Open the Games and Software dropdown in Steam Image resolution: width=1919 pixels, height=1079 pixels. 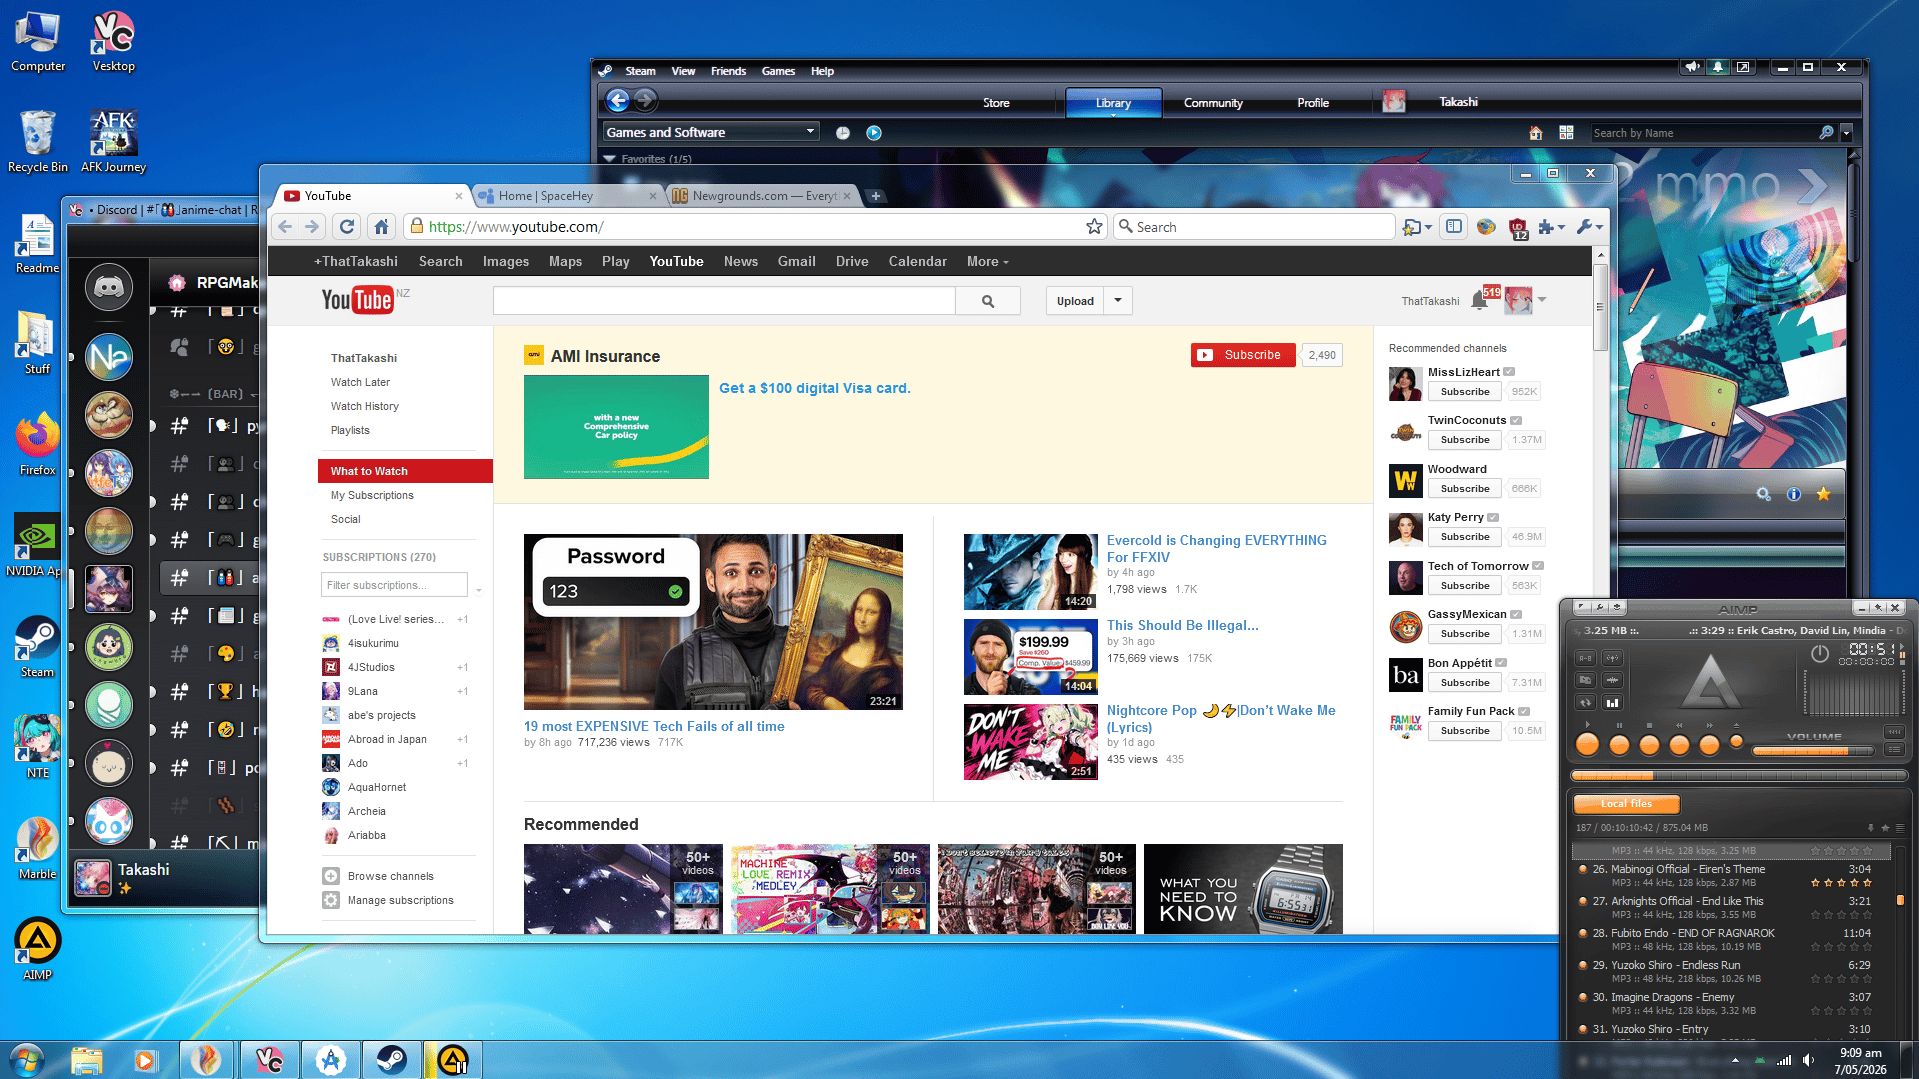click(x=711, y=132)
